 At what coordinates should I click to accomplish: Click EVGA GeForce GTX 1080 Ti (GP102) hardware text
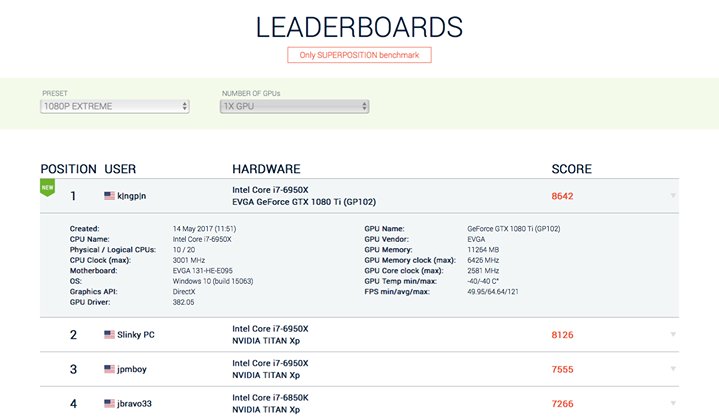304,202
